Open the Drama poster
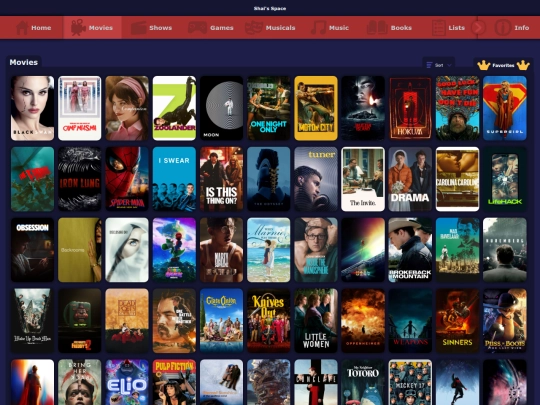Screen dimensions: 540x405 [x=410, y=179]
